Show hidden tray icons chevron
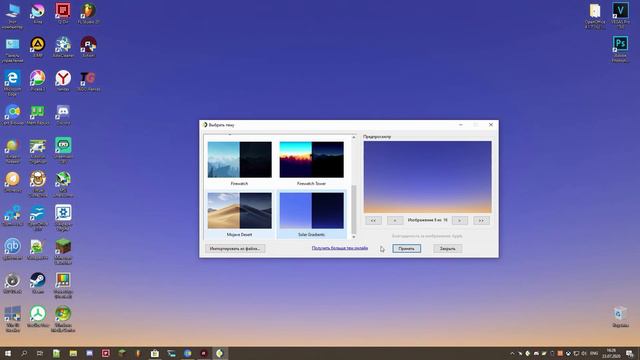Image resolution: width=640 pixels, height=360 pixels. coord(512,353)
